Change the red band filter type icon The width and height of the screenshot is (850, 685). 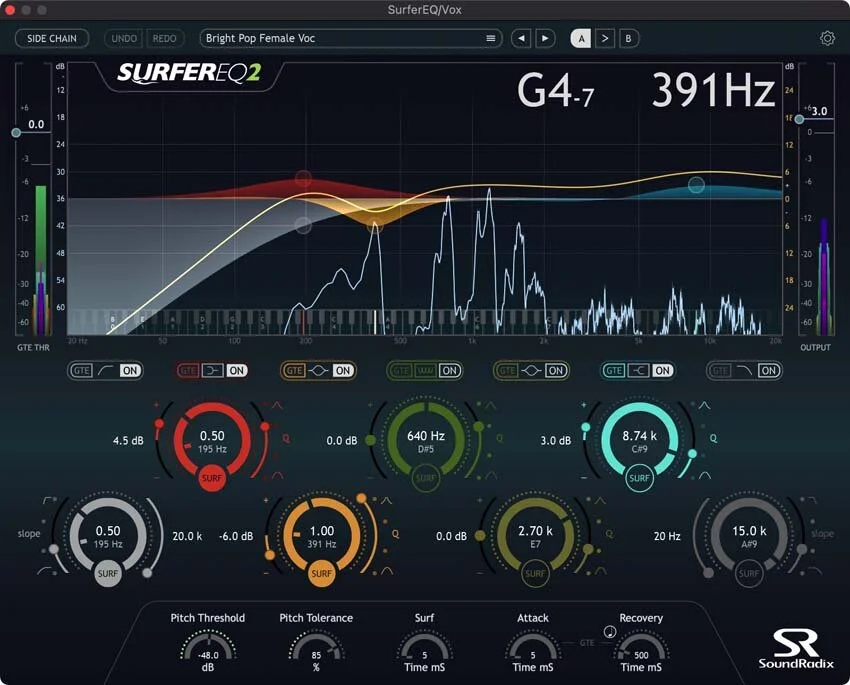point(212,371)
